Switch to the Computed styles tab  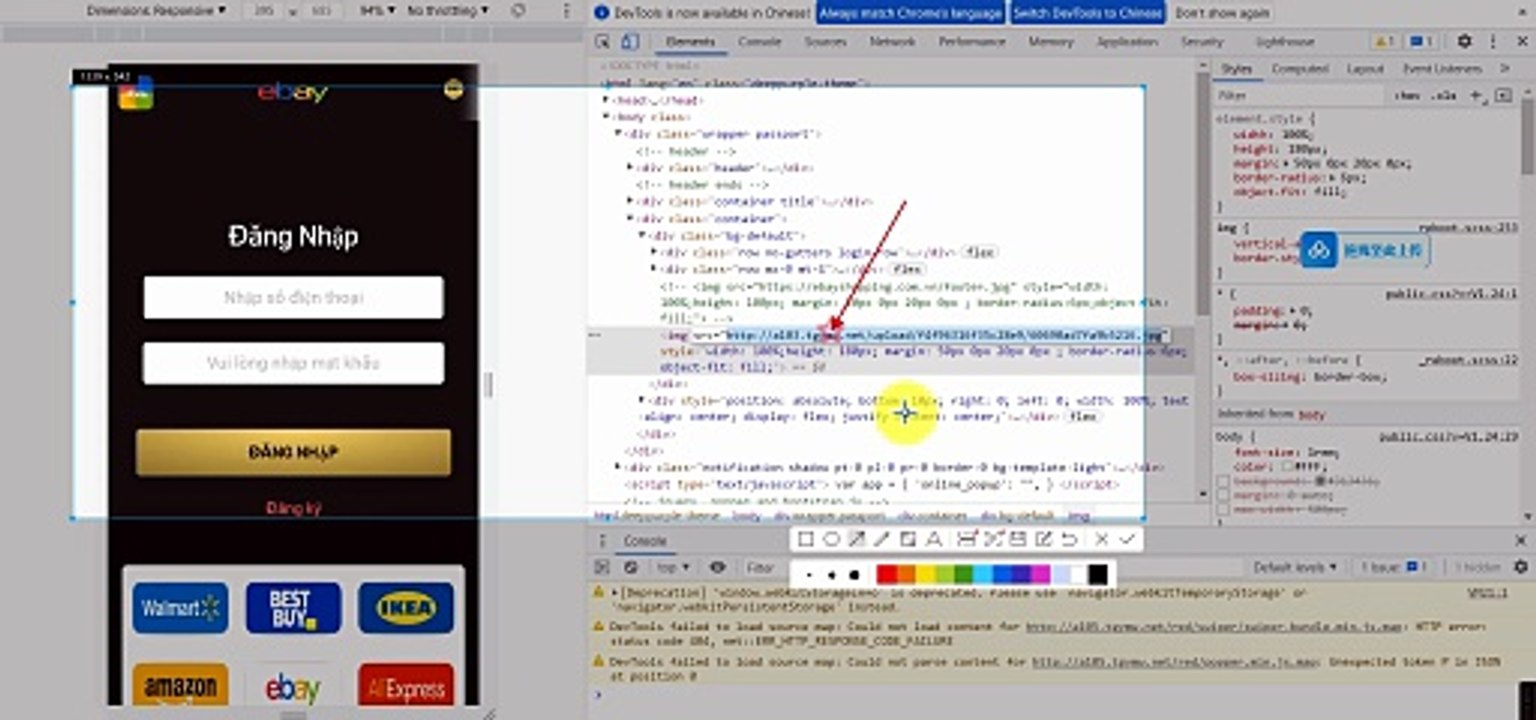point(1299,69)
